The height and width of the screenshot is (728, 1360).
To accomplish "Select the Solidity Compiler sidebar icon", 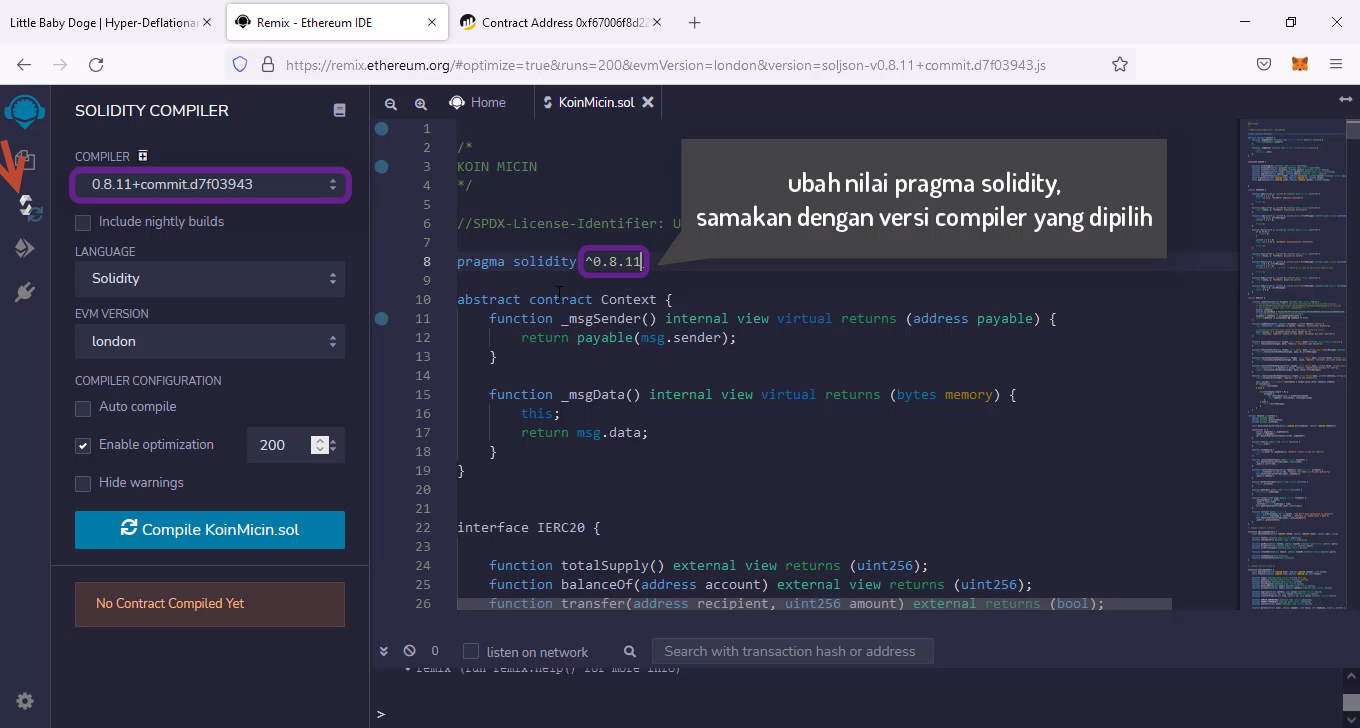I will point(25,207).
